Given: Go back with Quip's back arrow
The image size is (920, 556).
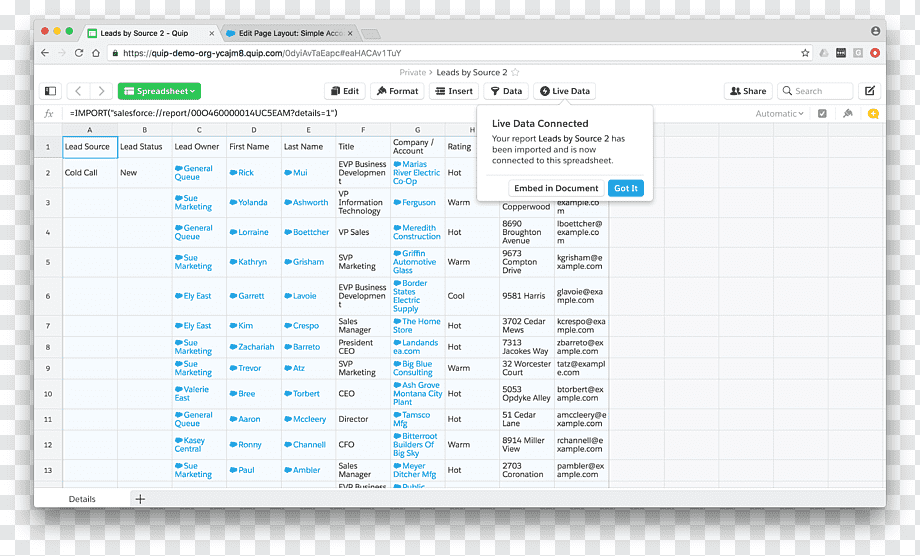Looking at the screenshot, I should click(78, 91).
